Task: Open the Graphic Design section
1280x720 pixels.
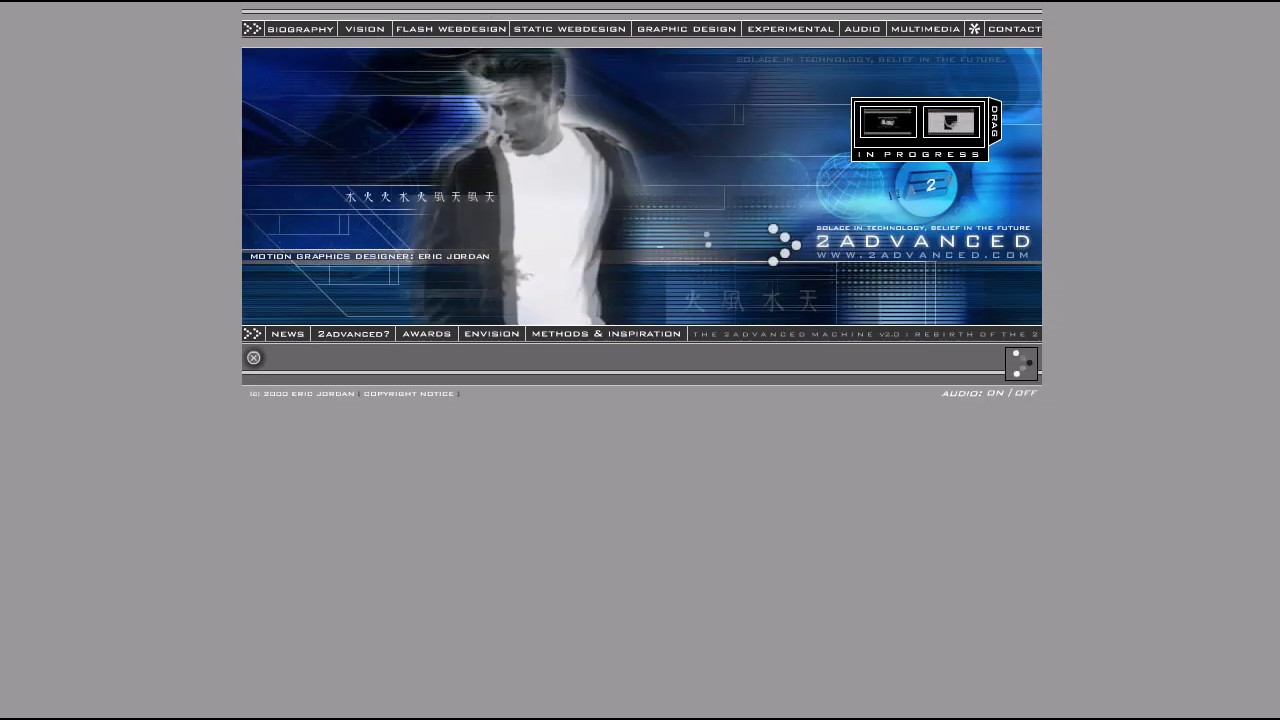Action: [686, 29]
